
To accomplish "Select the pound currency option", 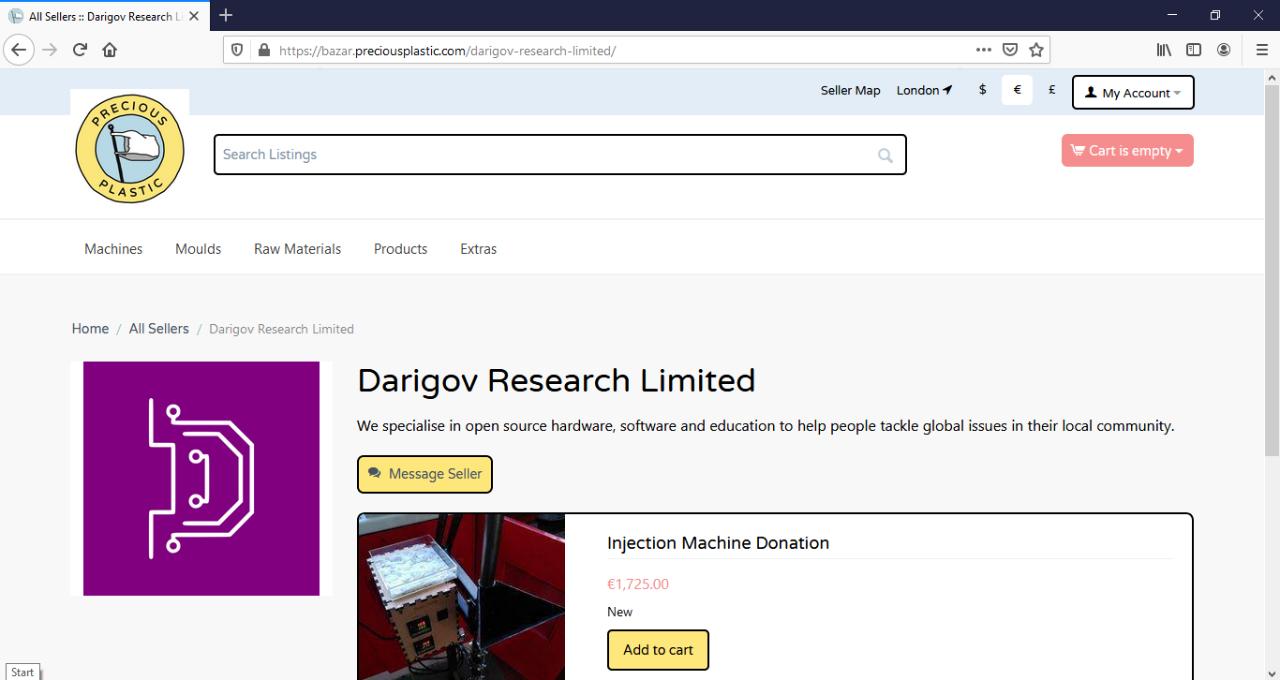I will [x=1052, y=90].
